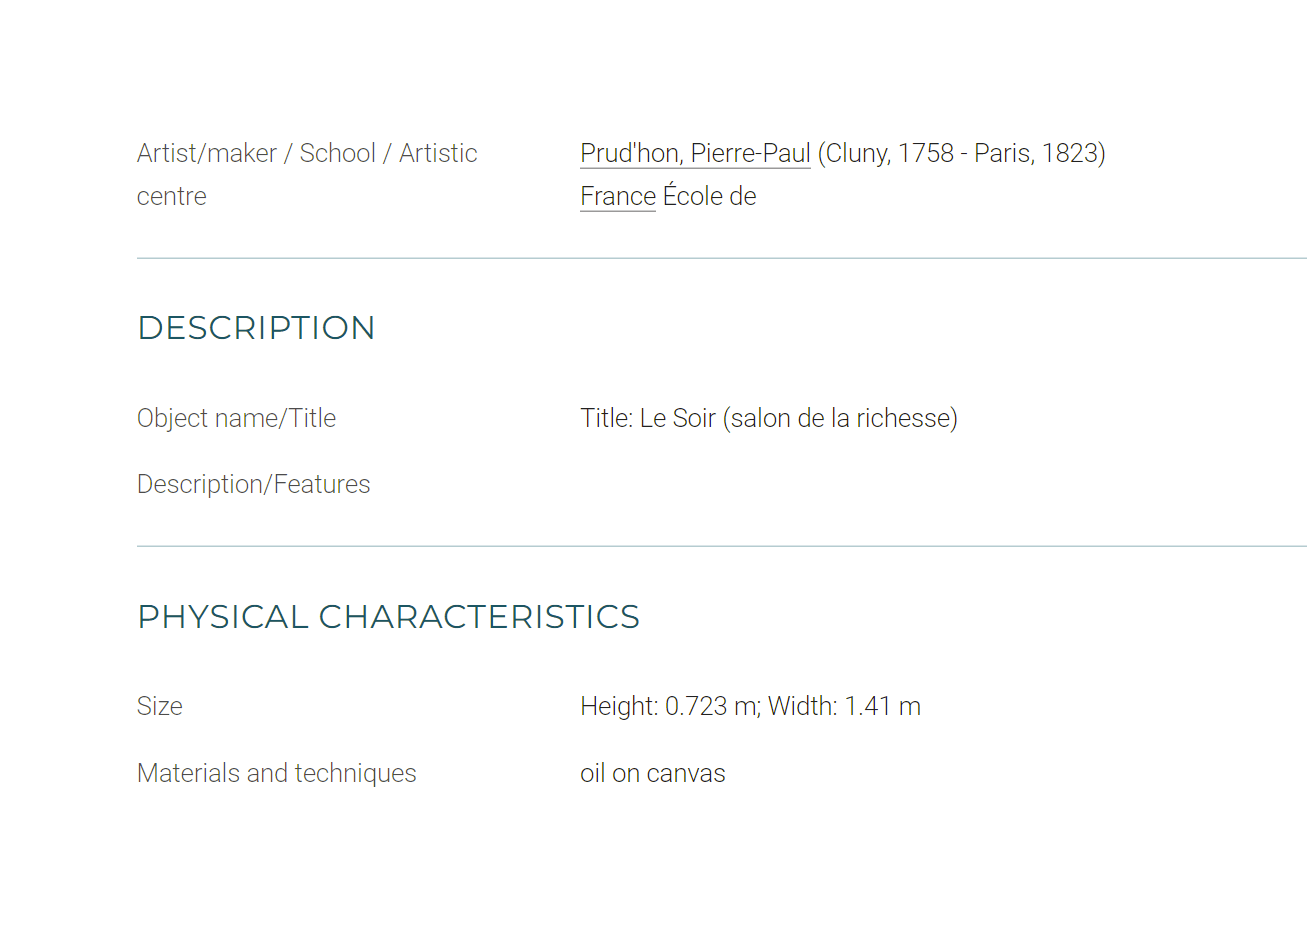Viewport: 1307px width, 944px height.
Task: Click the divider line above DESCRIPTION heading
Action: point(722,258)
